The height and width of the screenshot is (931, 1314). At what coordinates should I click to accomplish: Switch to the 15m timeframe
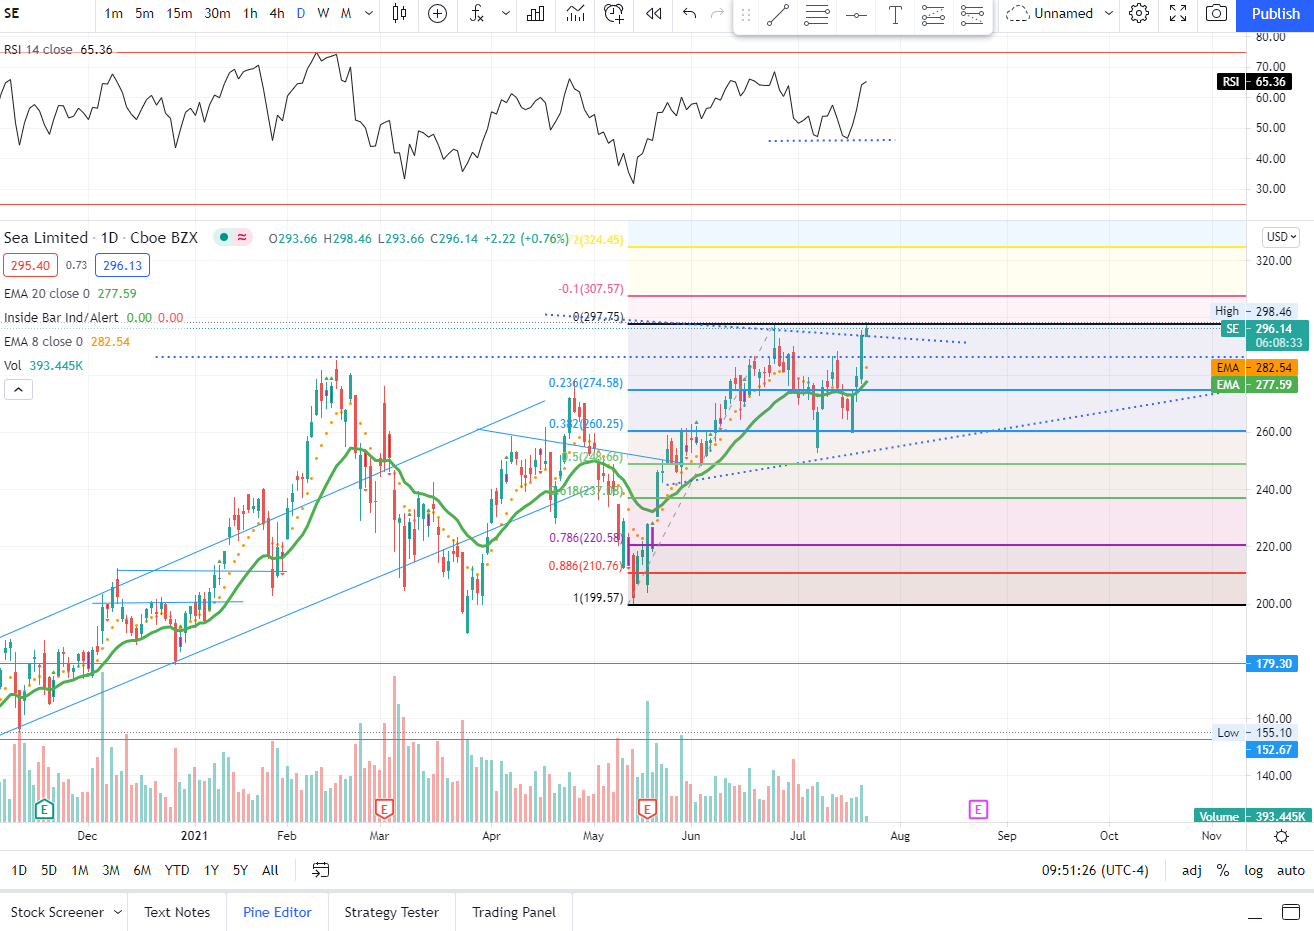[x=179, y=13]
